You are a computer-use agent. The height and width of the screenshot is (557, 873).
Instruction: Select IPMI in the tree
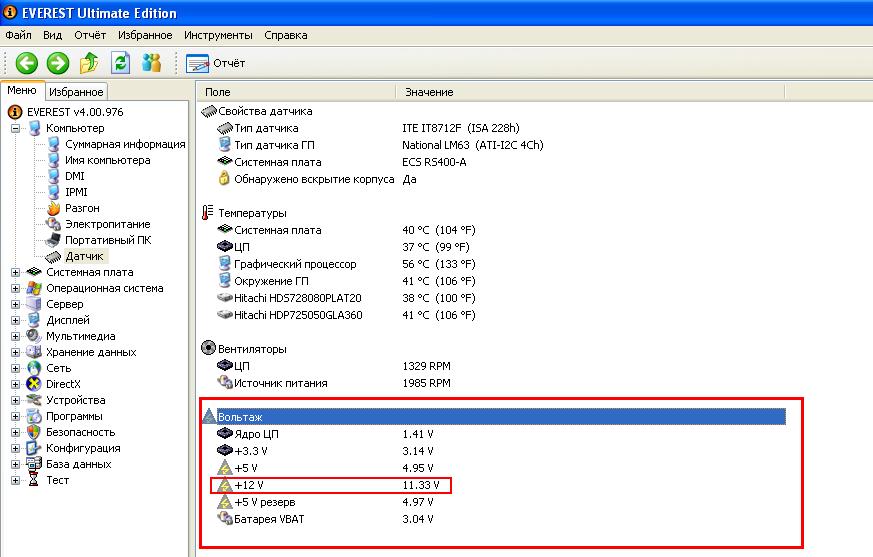[76, 192]
